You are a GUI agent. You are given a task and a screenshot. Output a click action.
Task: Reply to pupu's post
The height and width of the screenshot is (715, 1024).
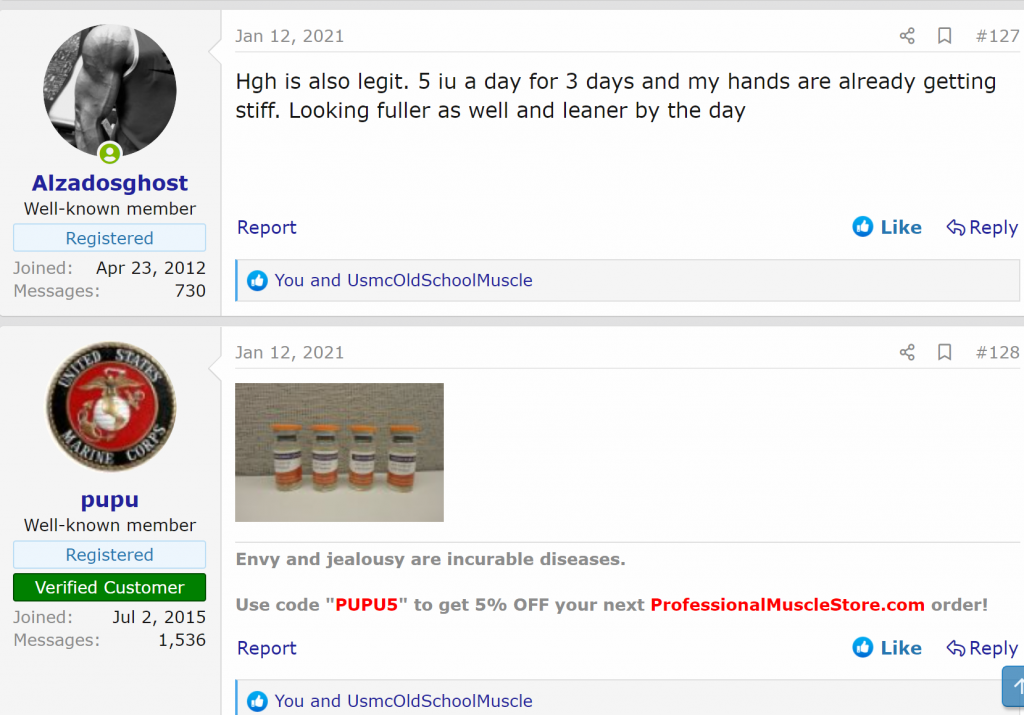coord(982,648)
